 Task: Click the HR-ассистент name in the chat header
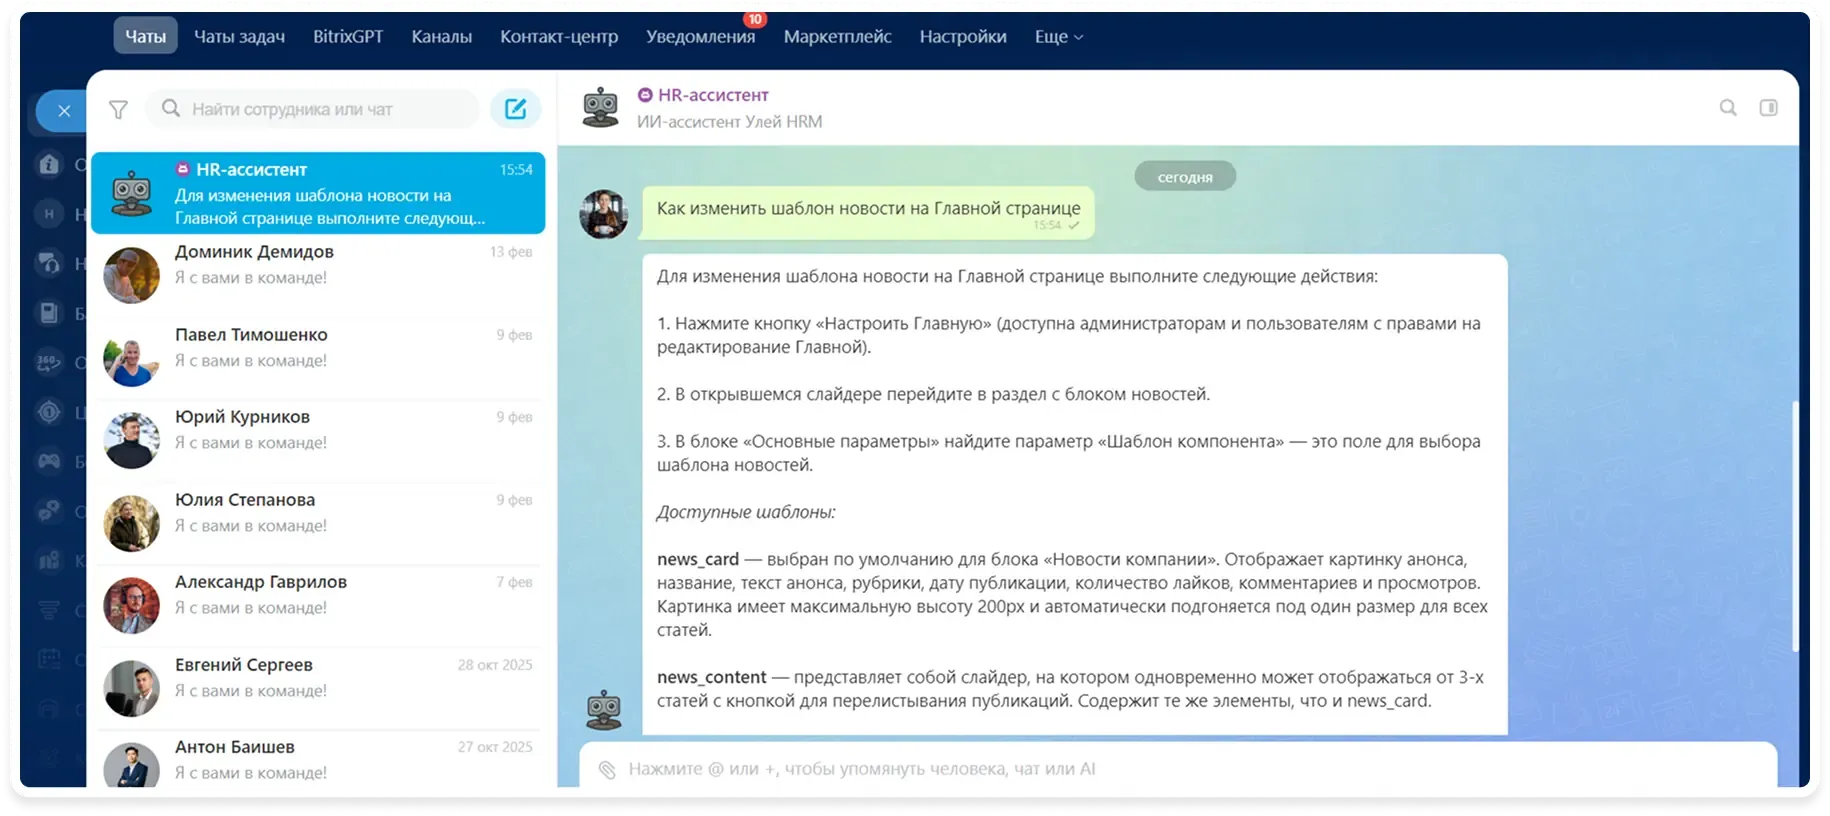[x=713, y=95]
